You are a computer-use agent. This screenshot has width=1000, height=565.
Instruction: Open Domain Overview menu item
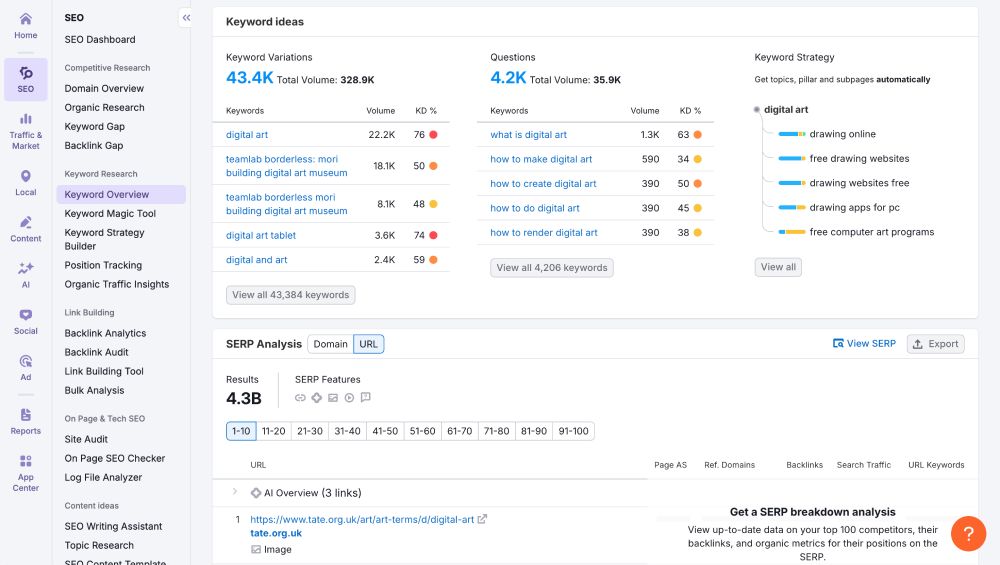coord(104,89)
